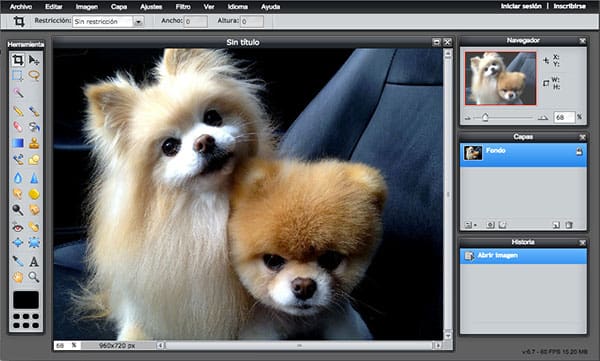Delete layer with trash icon
Image resolution: width=600 pixels, height=361 pixels.
click(569, 225)
